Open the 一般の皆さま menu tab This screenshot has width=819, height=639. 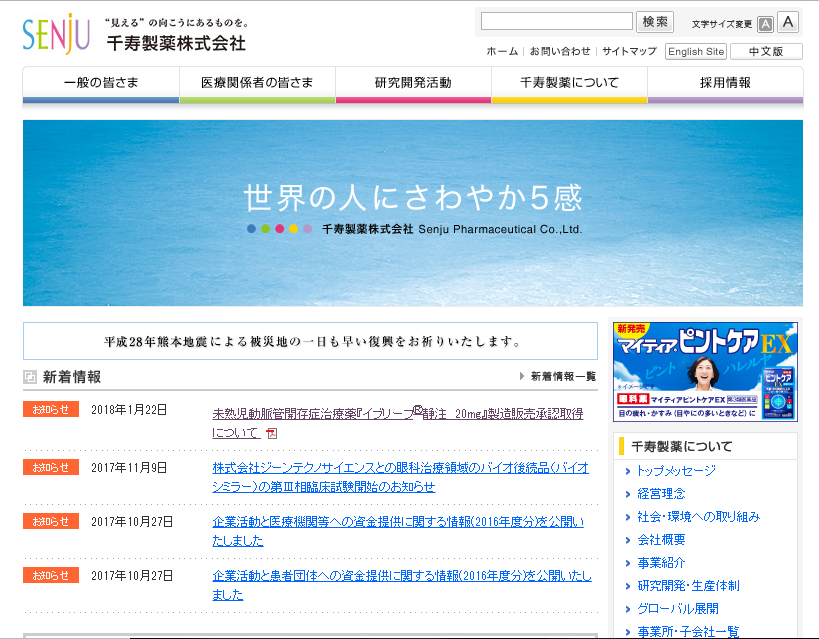coord(101,85)
